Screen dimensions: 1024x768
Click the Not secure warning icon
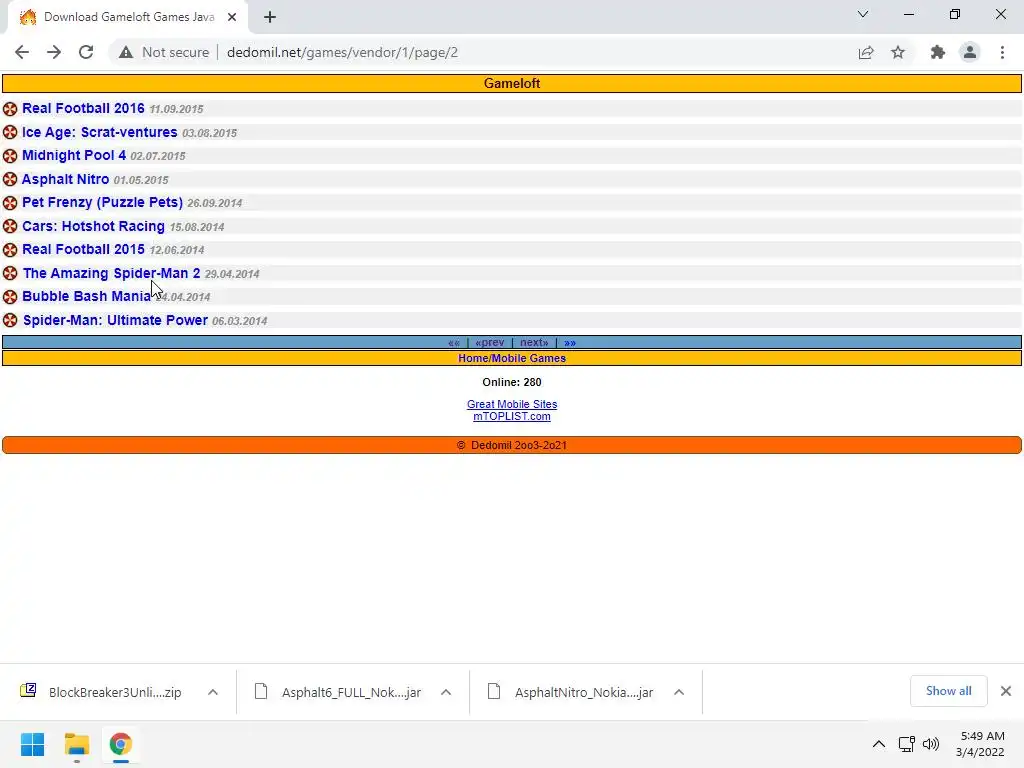click(126, 52)
